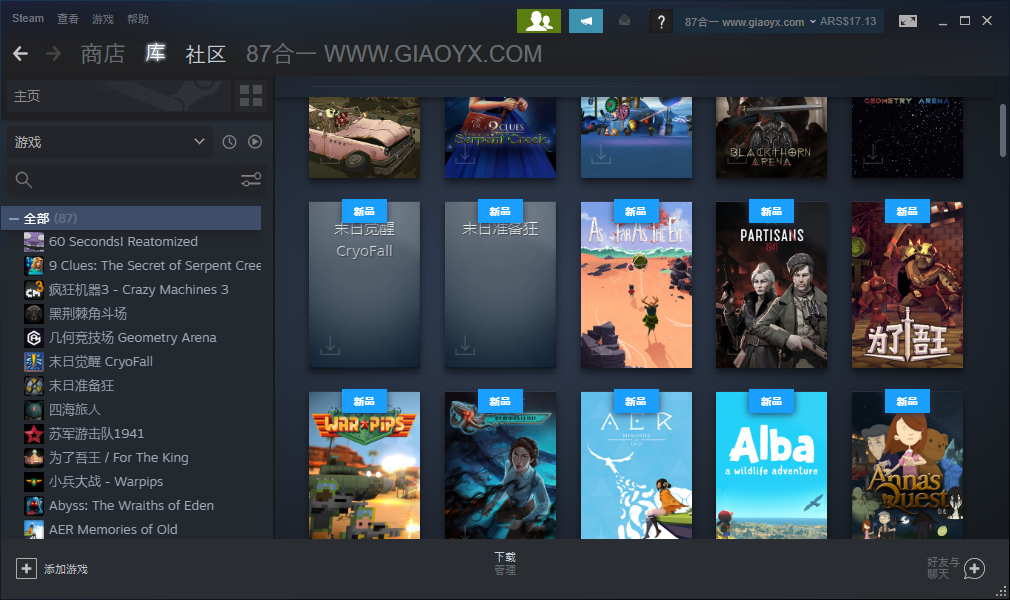The width and height of the screenshot is (1010, 600).
Task: Open the 下载 管理 downloads link
Action: coord(505,563)
